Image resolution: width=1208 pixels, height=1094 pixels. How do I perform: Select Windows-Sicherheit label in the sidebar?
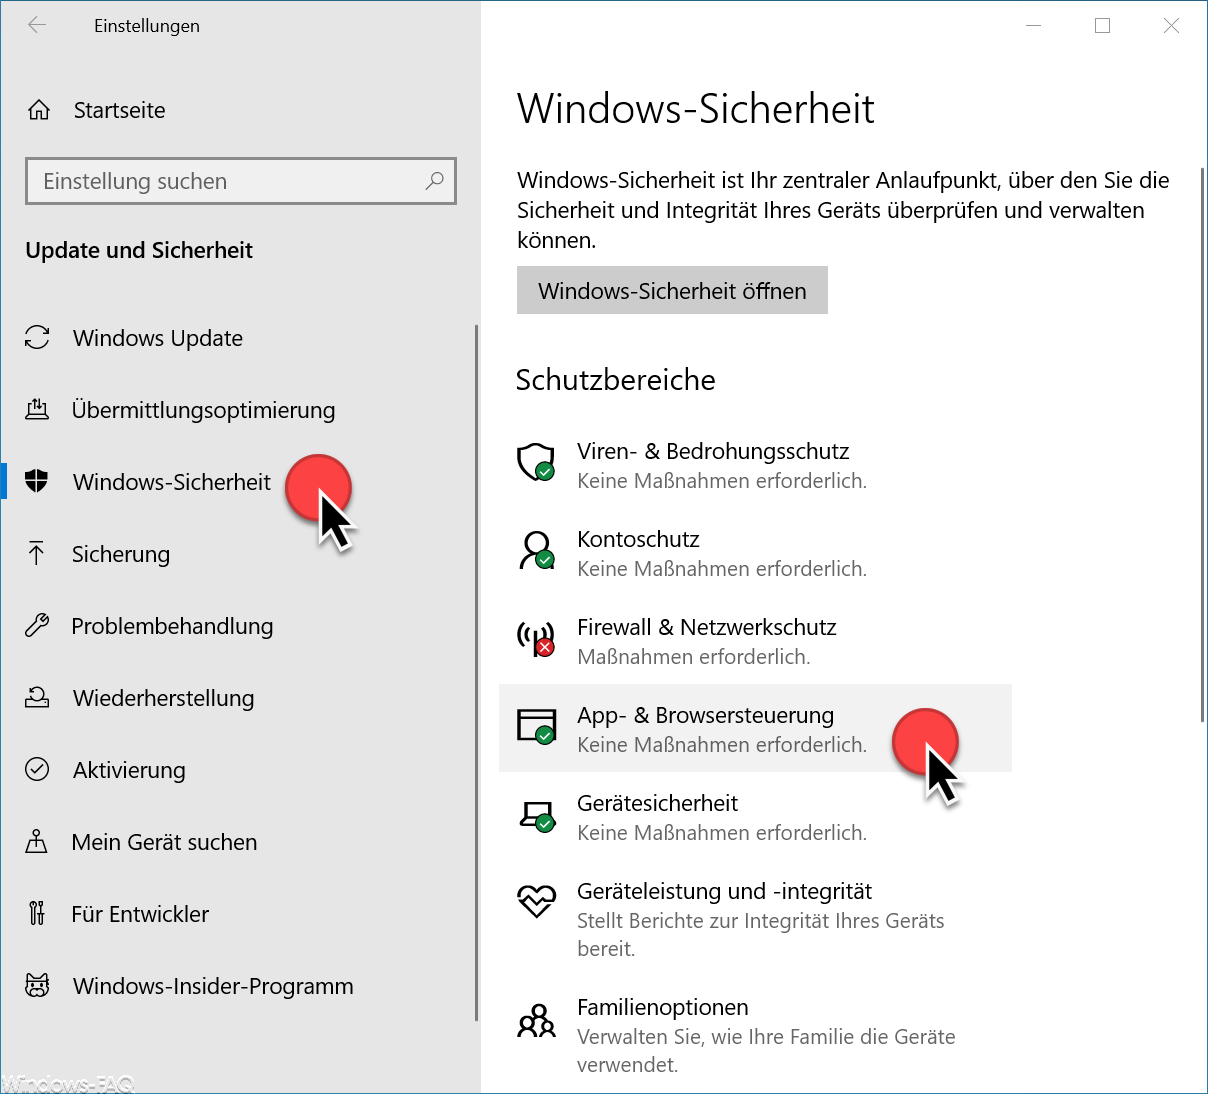(x=172, y=482)
